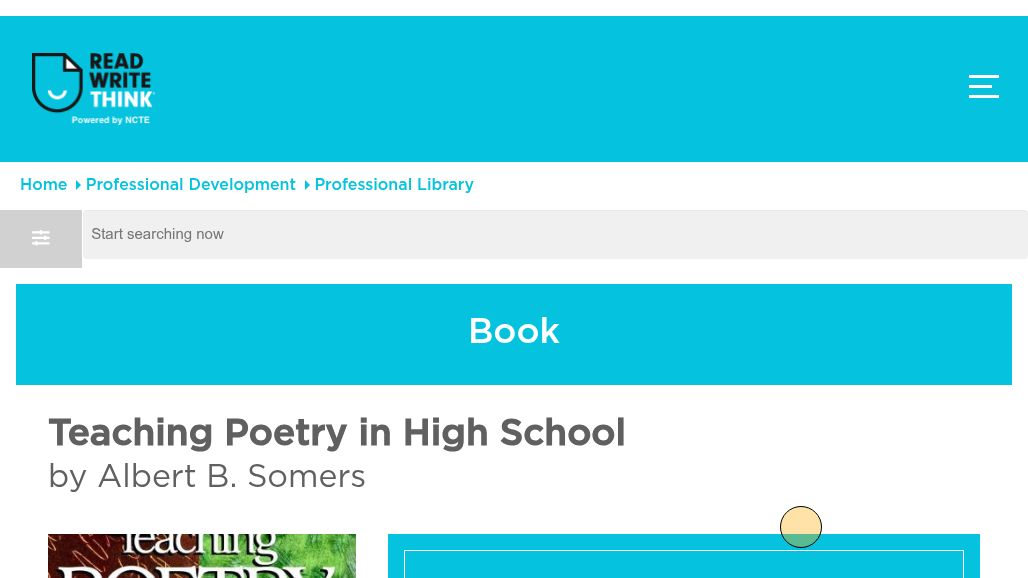1028x578 pixels.
Task: Click the arrow before Professional Development
Action: (77, 185)
